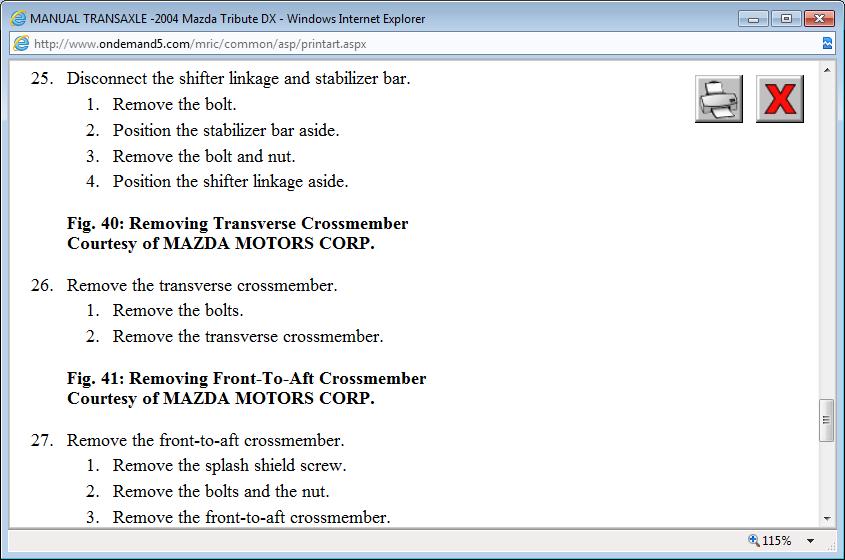Click step 27 'Remove the front-to-aft crossmember.' heading
The width and height of the screenshot is (845, 560).
tap(205, 440)
